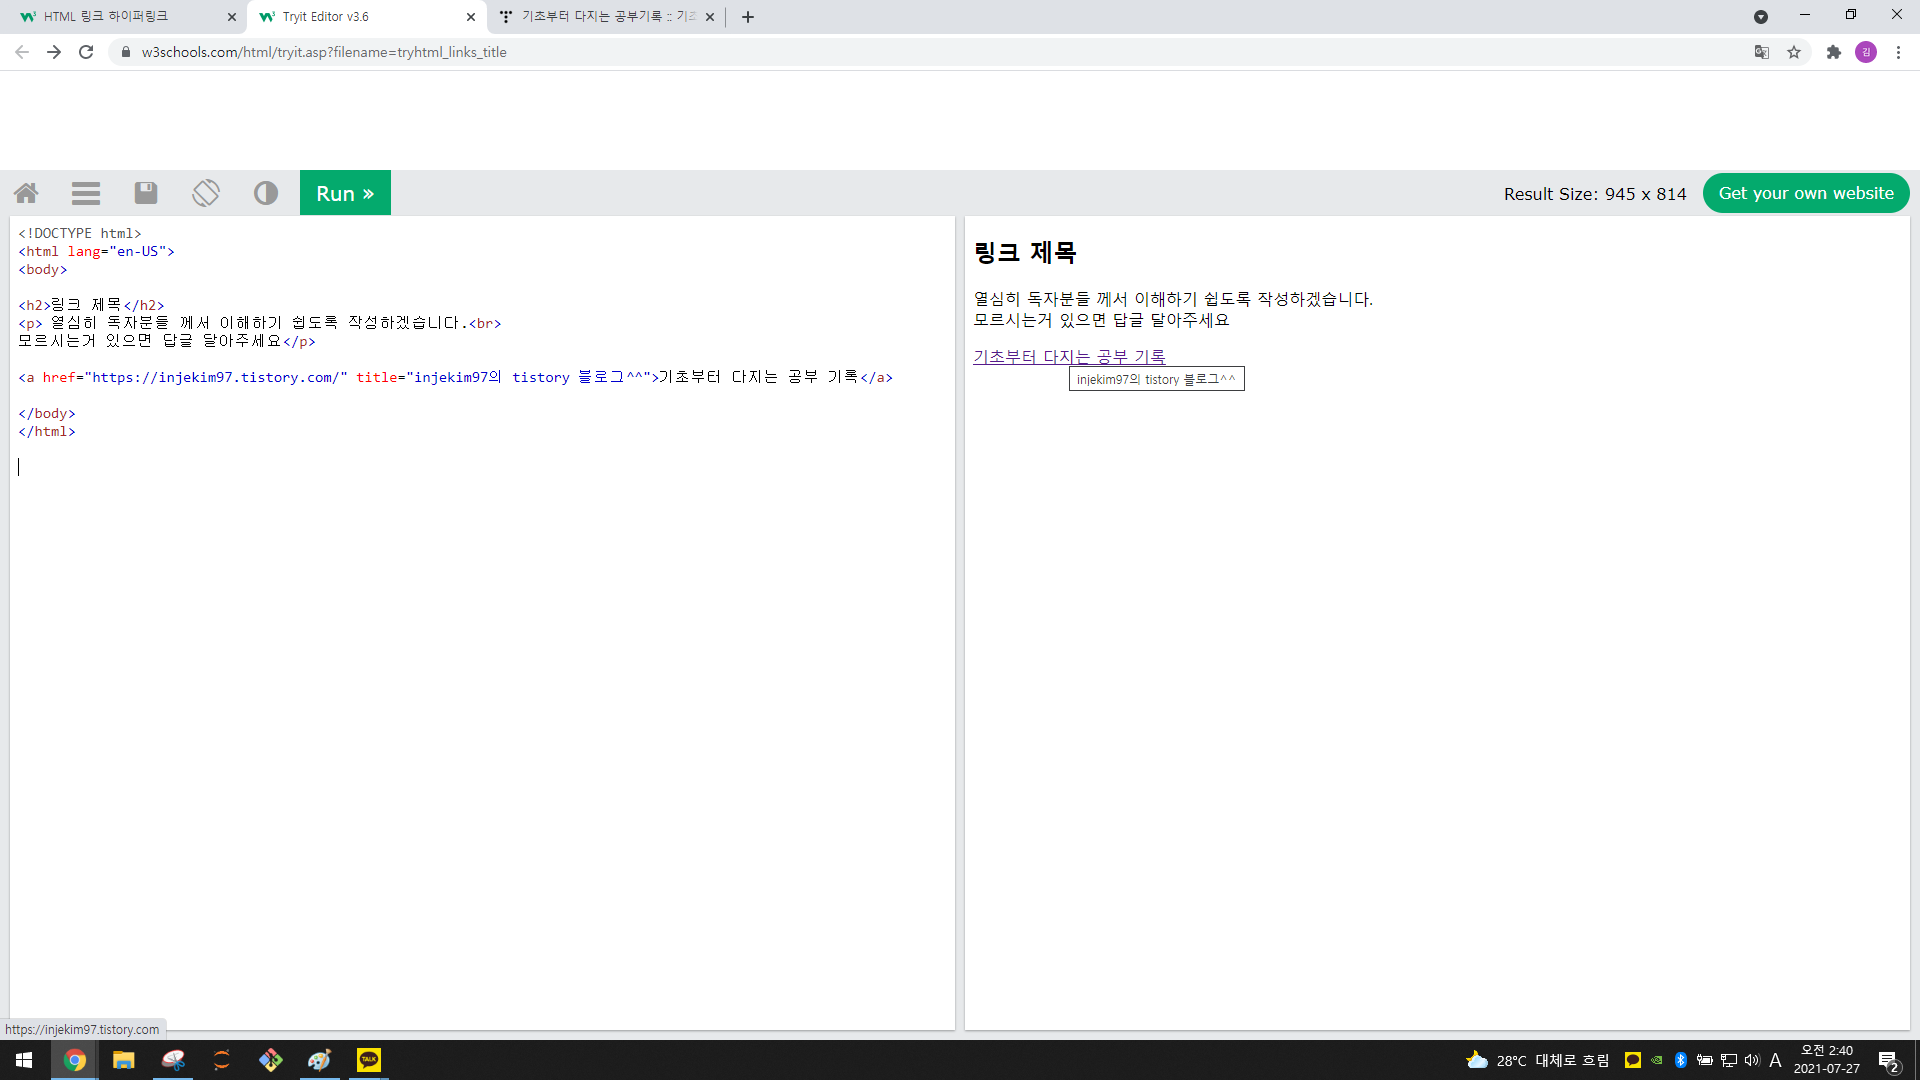Click Get your own website button
The height and width of the screenshot is (1080, 1920).
[1805, 193]
